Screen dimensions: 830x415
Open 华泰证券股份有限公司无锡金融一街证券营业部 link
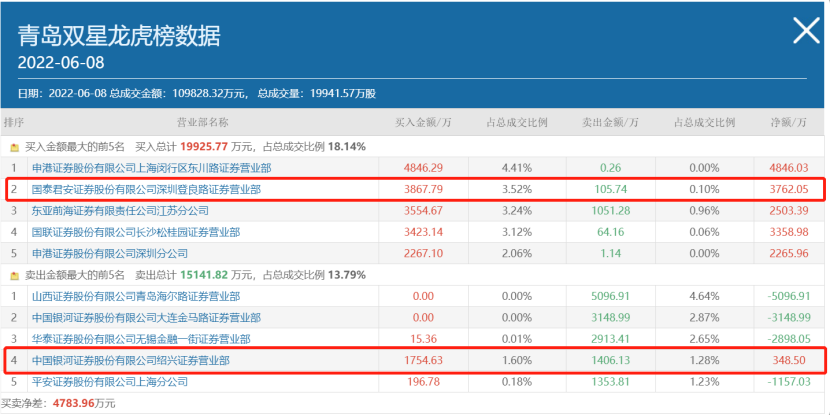(x=141, y=339)
